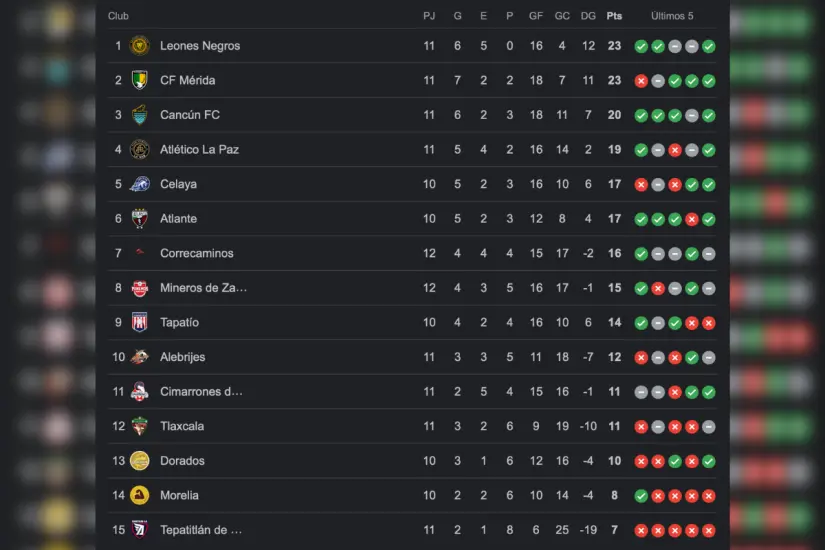Click the Pts column header

614,16
